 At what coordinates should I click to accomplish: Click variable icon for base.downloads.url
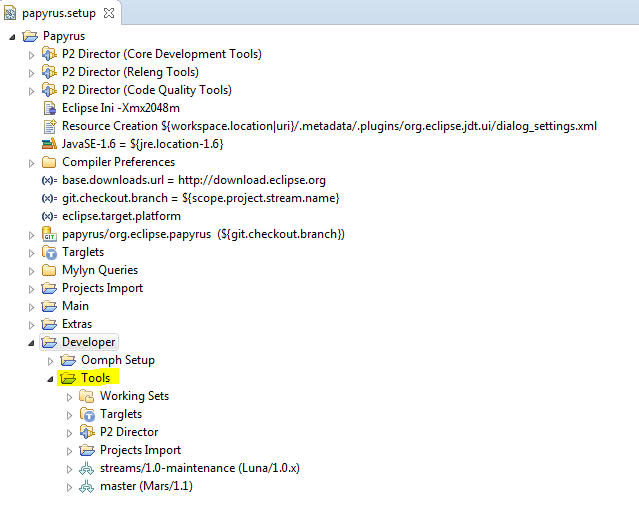49,180
